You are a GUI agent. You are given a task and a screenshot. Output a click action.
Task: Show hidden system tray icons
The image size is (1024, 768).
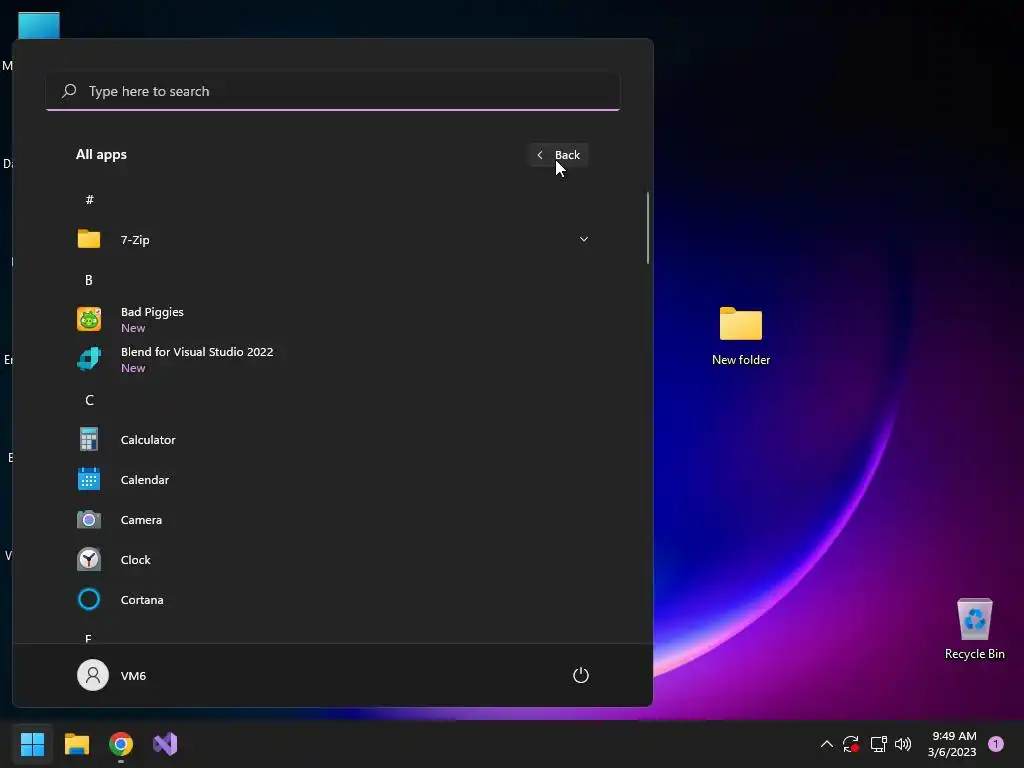[x=826, y=744]
